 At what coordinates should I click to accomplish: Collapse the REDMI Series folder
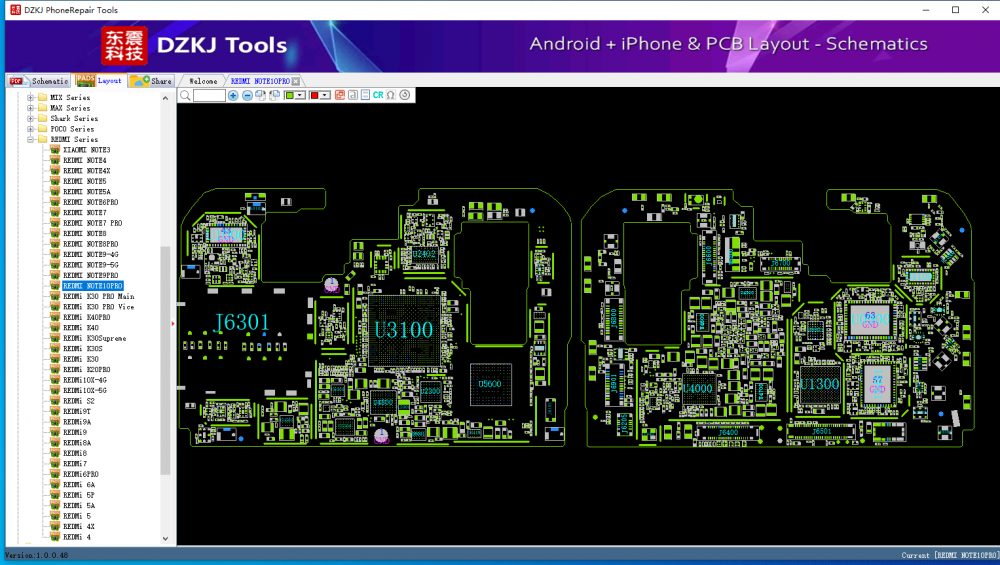pyautogui.click(x=30, y=139)
